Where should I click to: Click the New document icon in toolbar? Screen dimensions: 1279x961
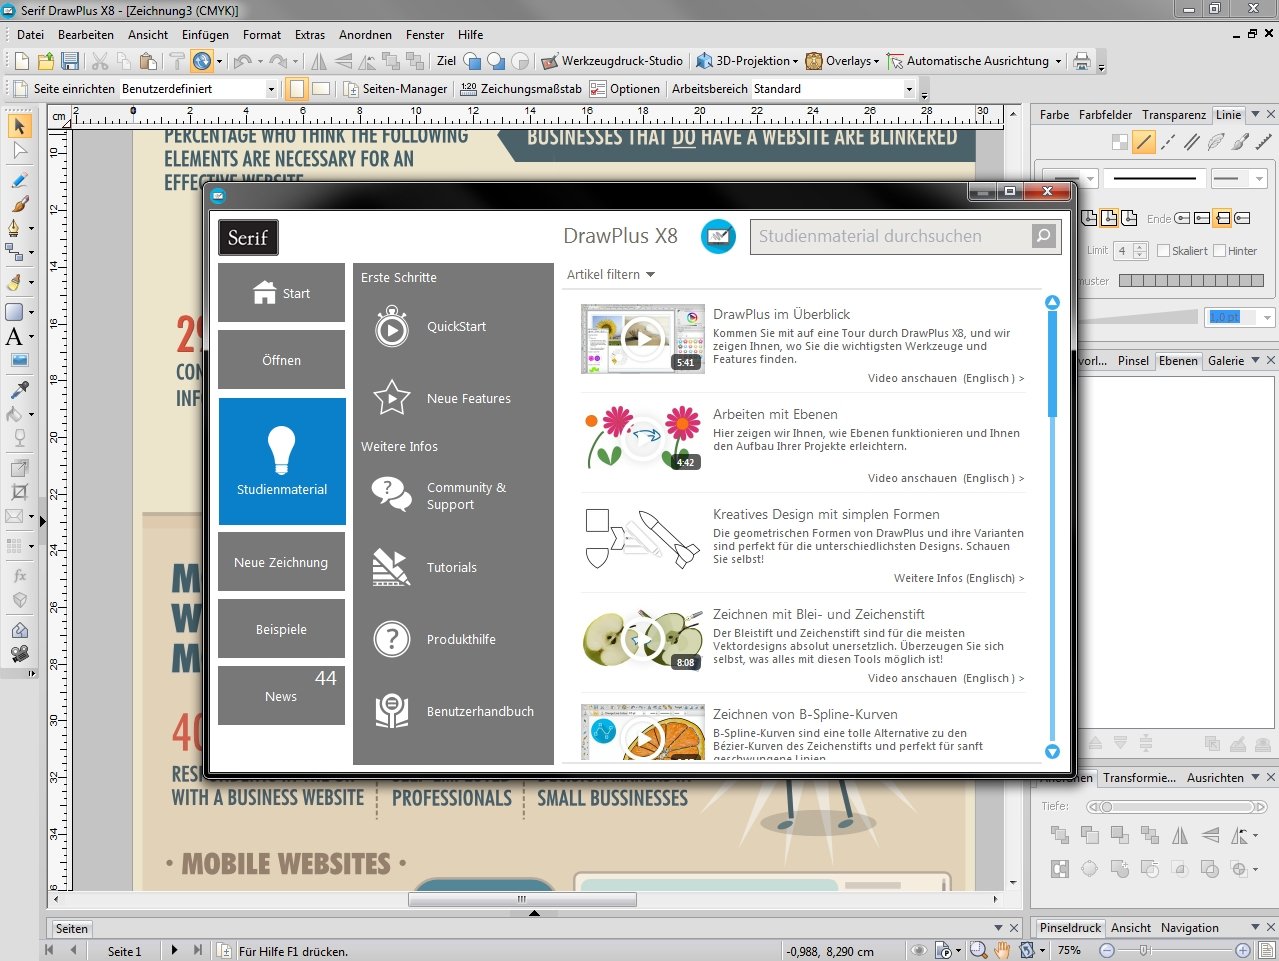[22, 61]
